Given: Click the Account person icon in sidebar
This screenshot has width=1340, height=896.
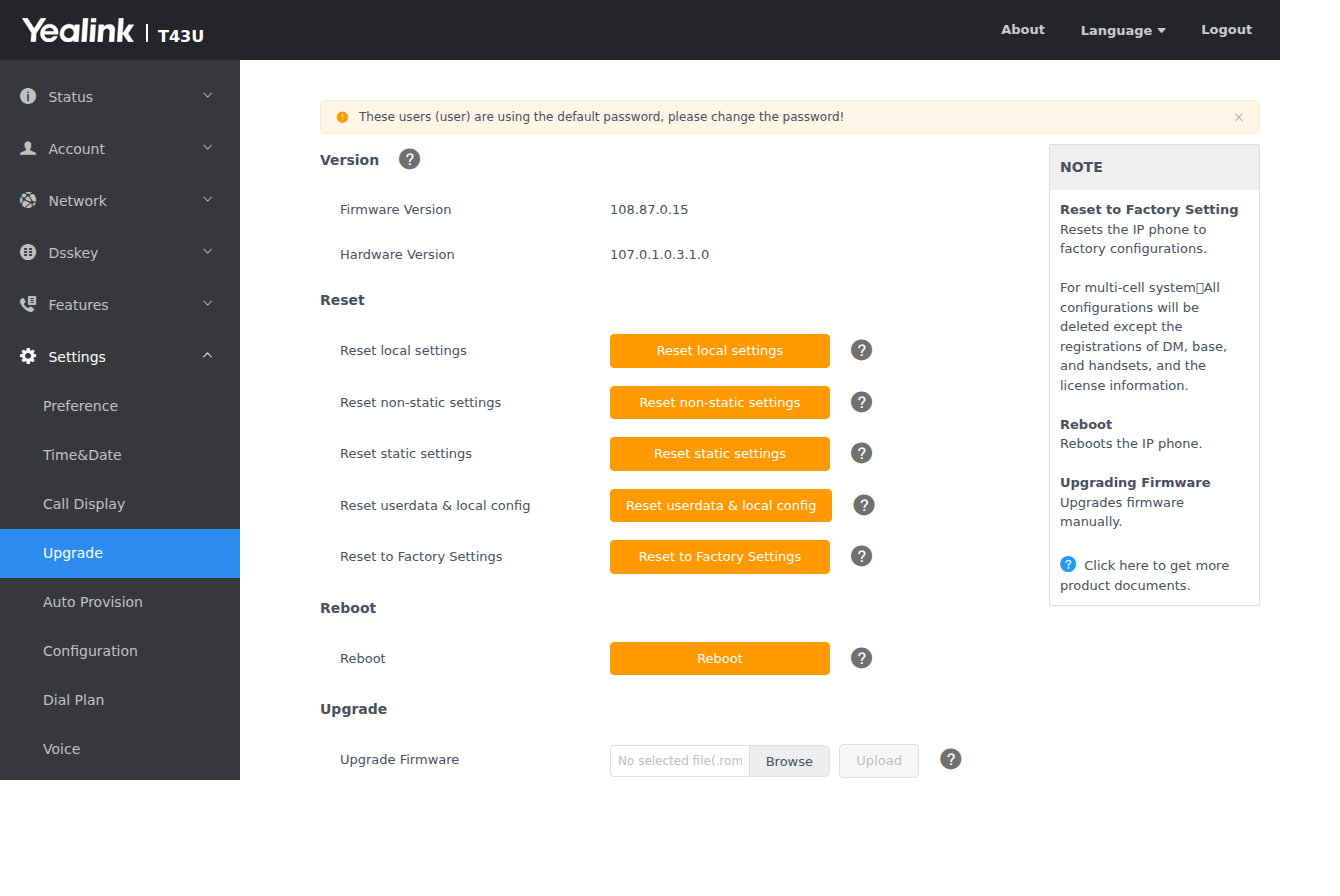Looking at the screenshot, I should coord(28,148).
